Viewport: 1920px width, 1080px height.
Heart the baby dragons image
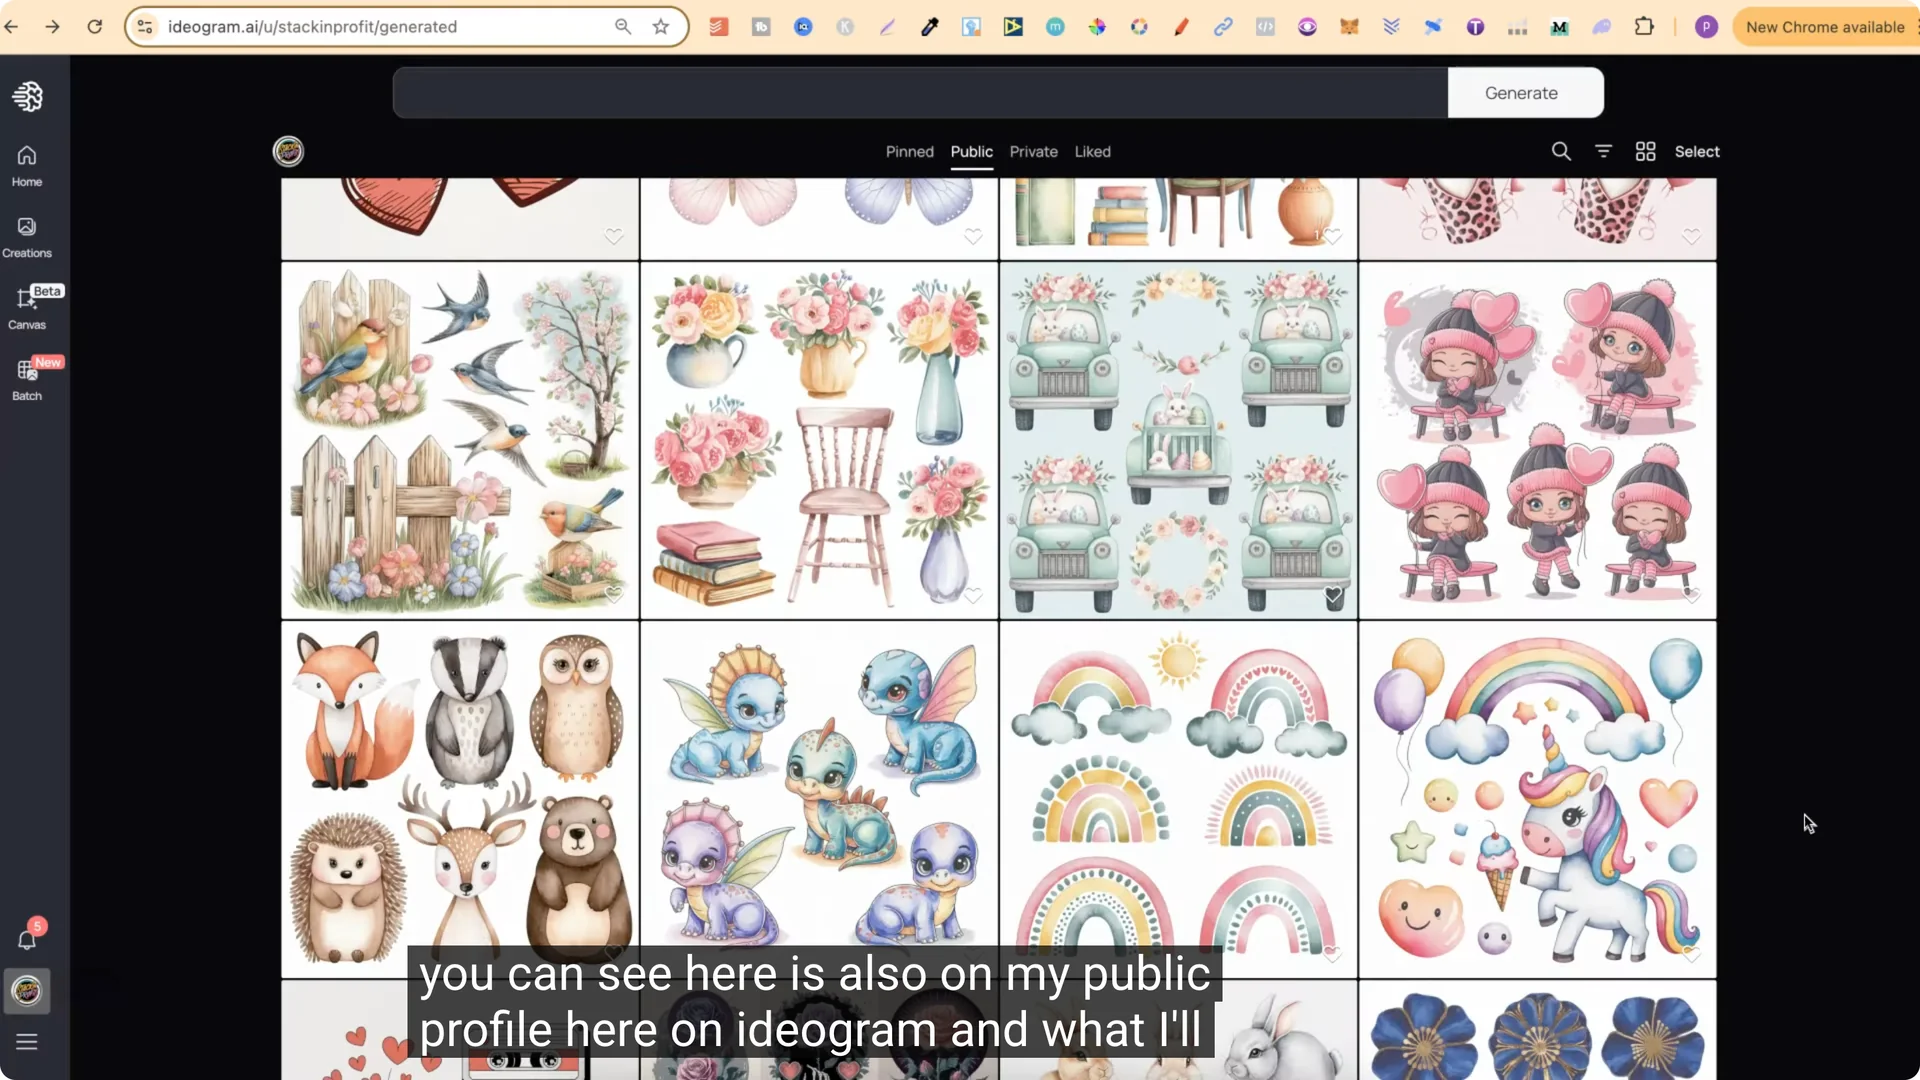[x=975, y=953]
